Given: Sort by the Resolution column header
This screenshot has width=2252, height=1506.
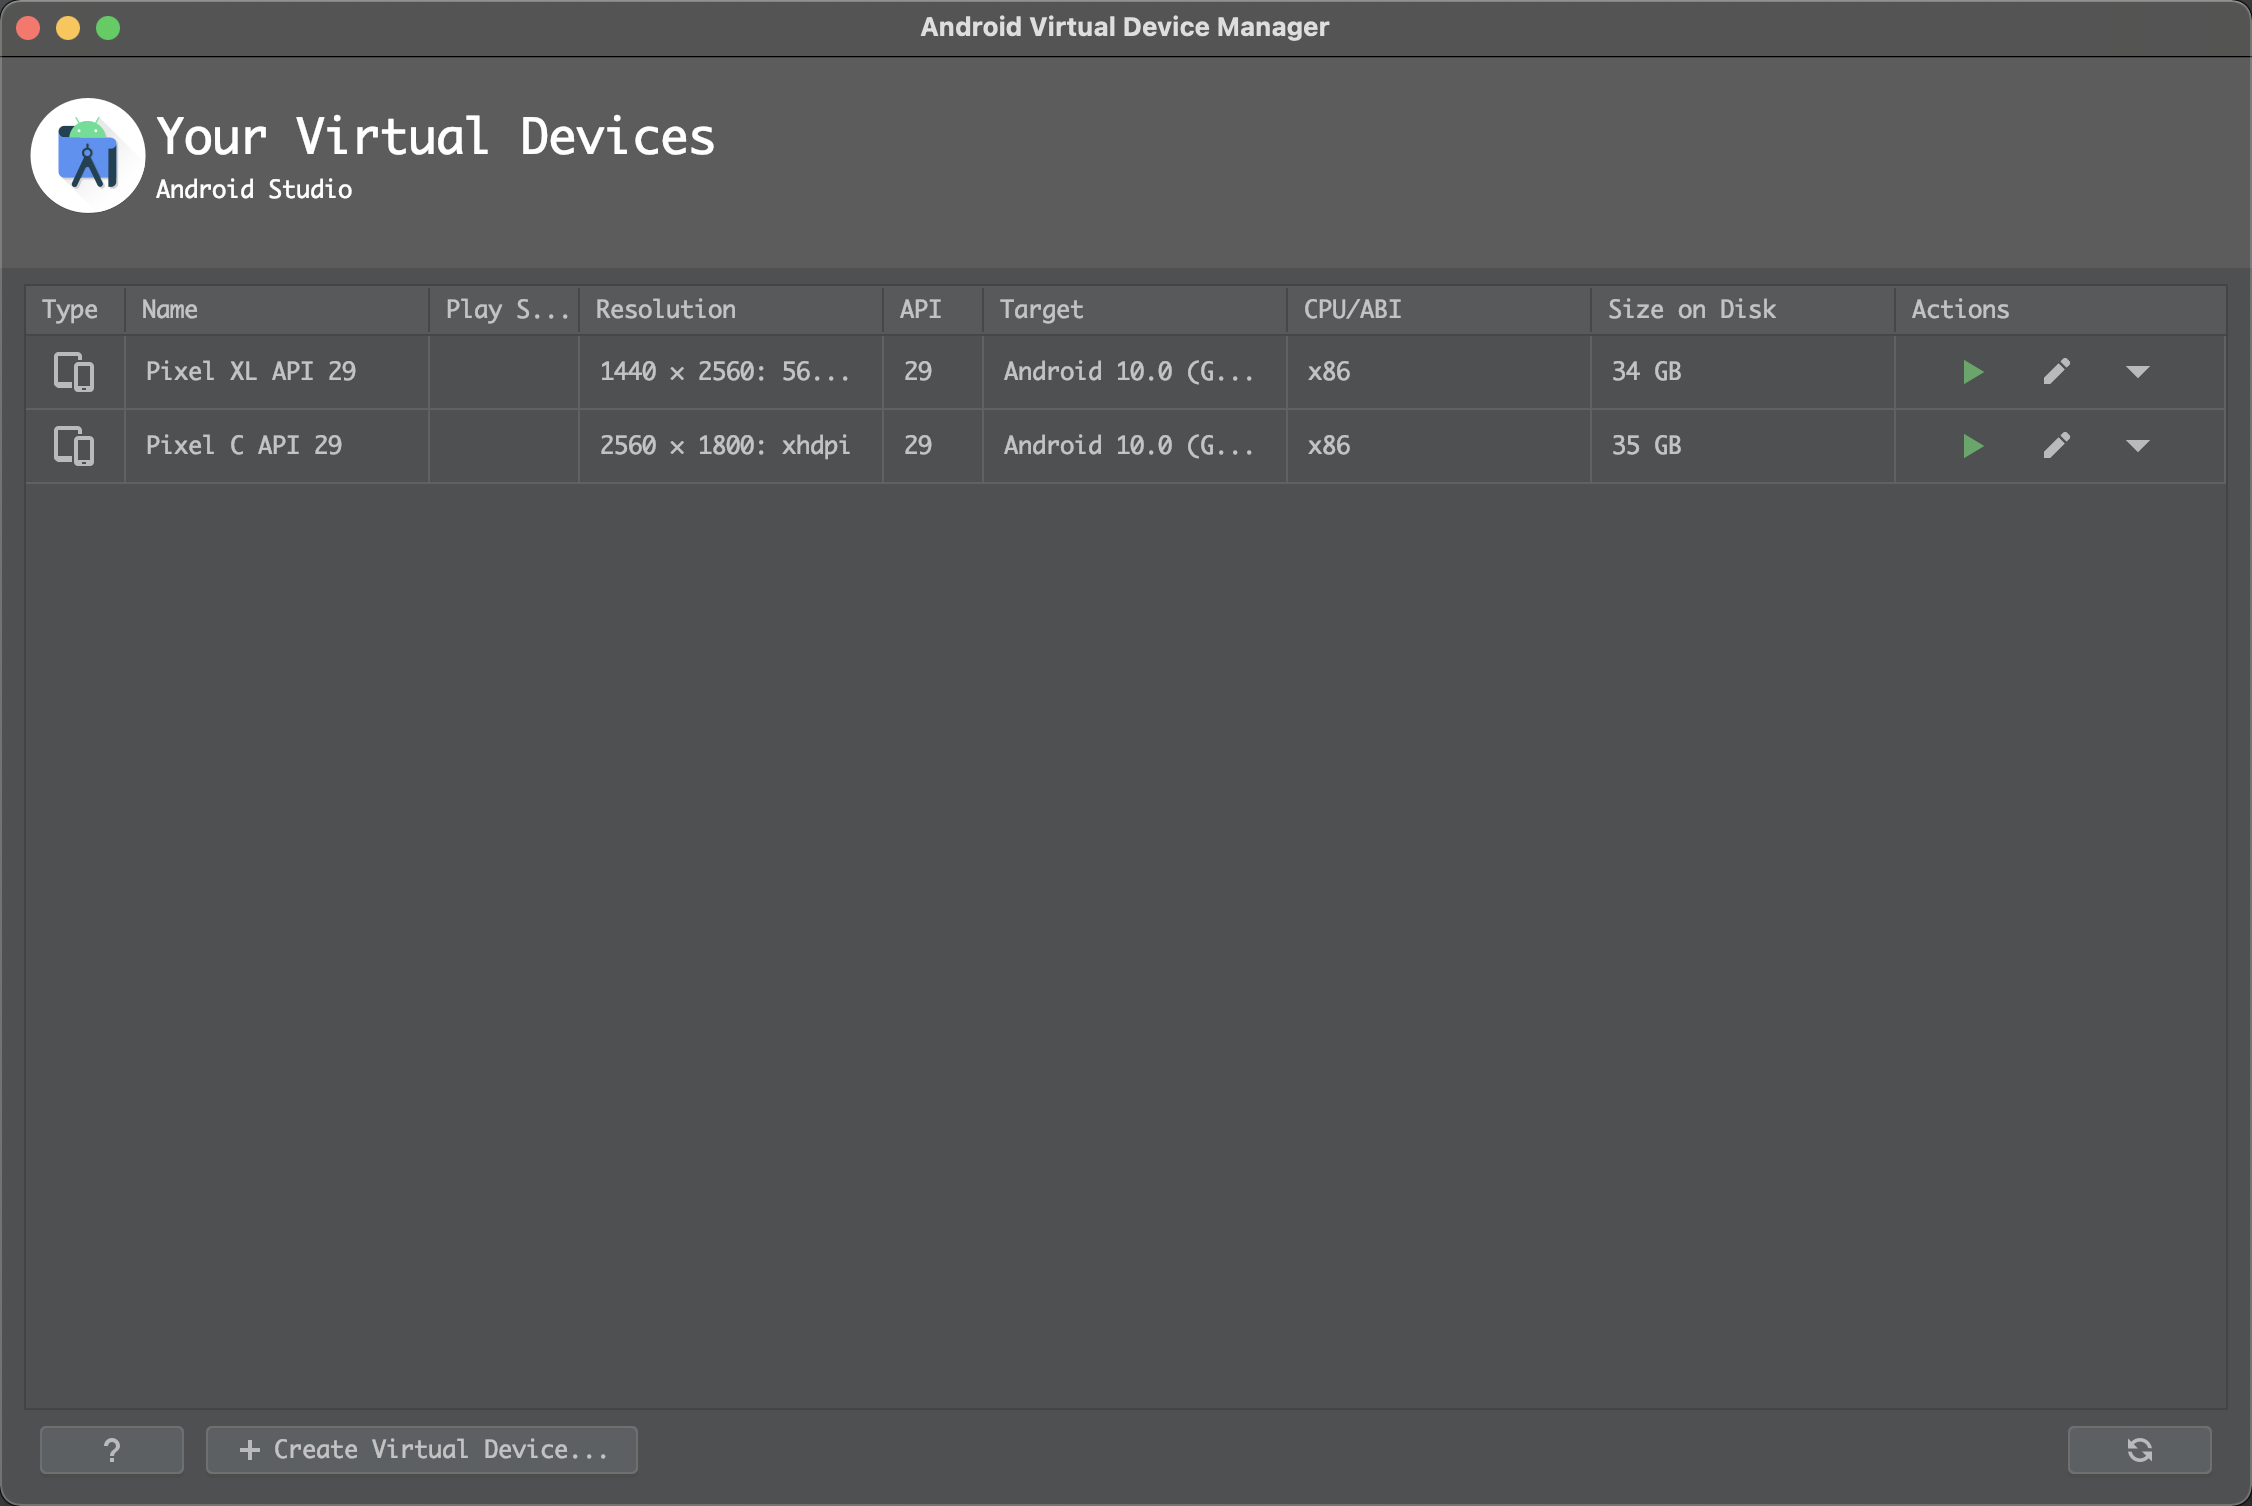Looking at the screenshot, I should [731, 310].
